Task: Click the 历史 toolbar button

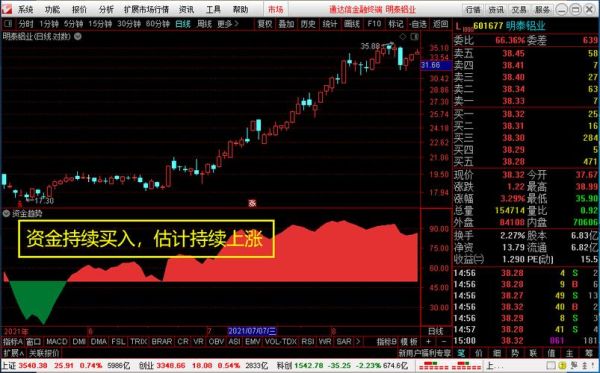Action: (x=308, y=24)
